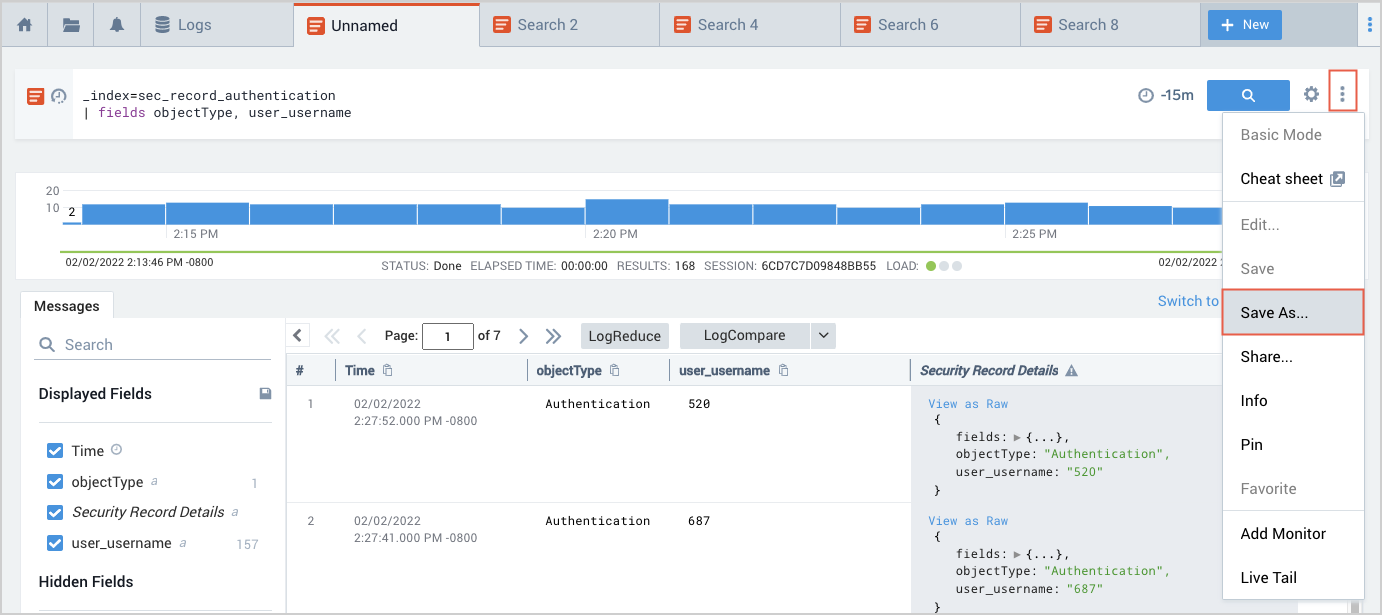This screenshot has width=1382, height=615.
Task: Uncheck the Security Record Details checkbox
Action: (55, 512)
